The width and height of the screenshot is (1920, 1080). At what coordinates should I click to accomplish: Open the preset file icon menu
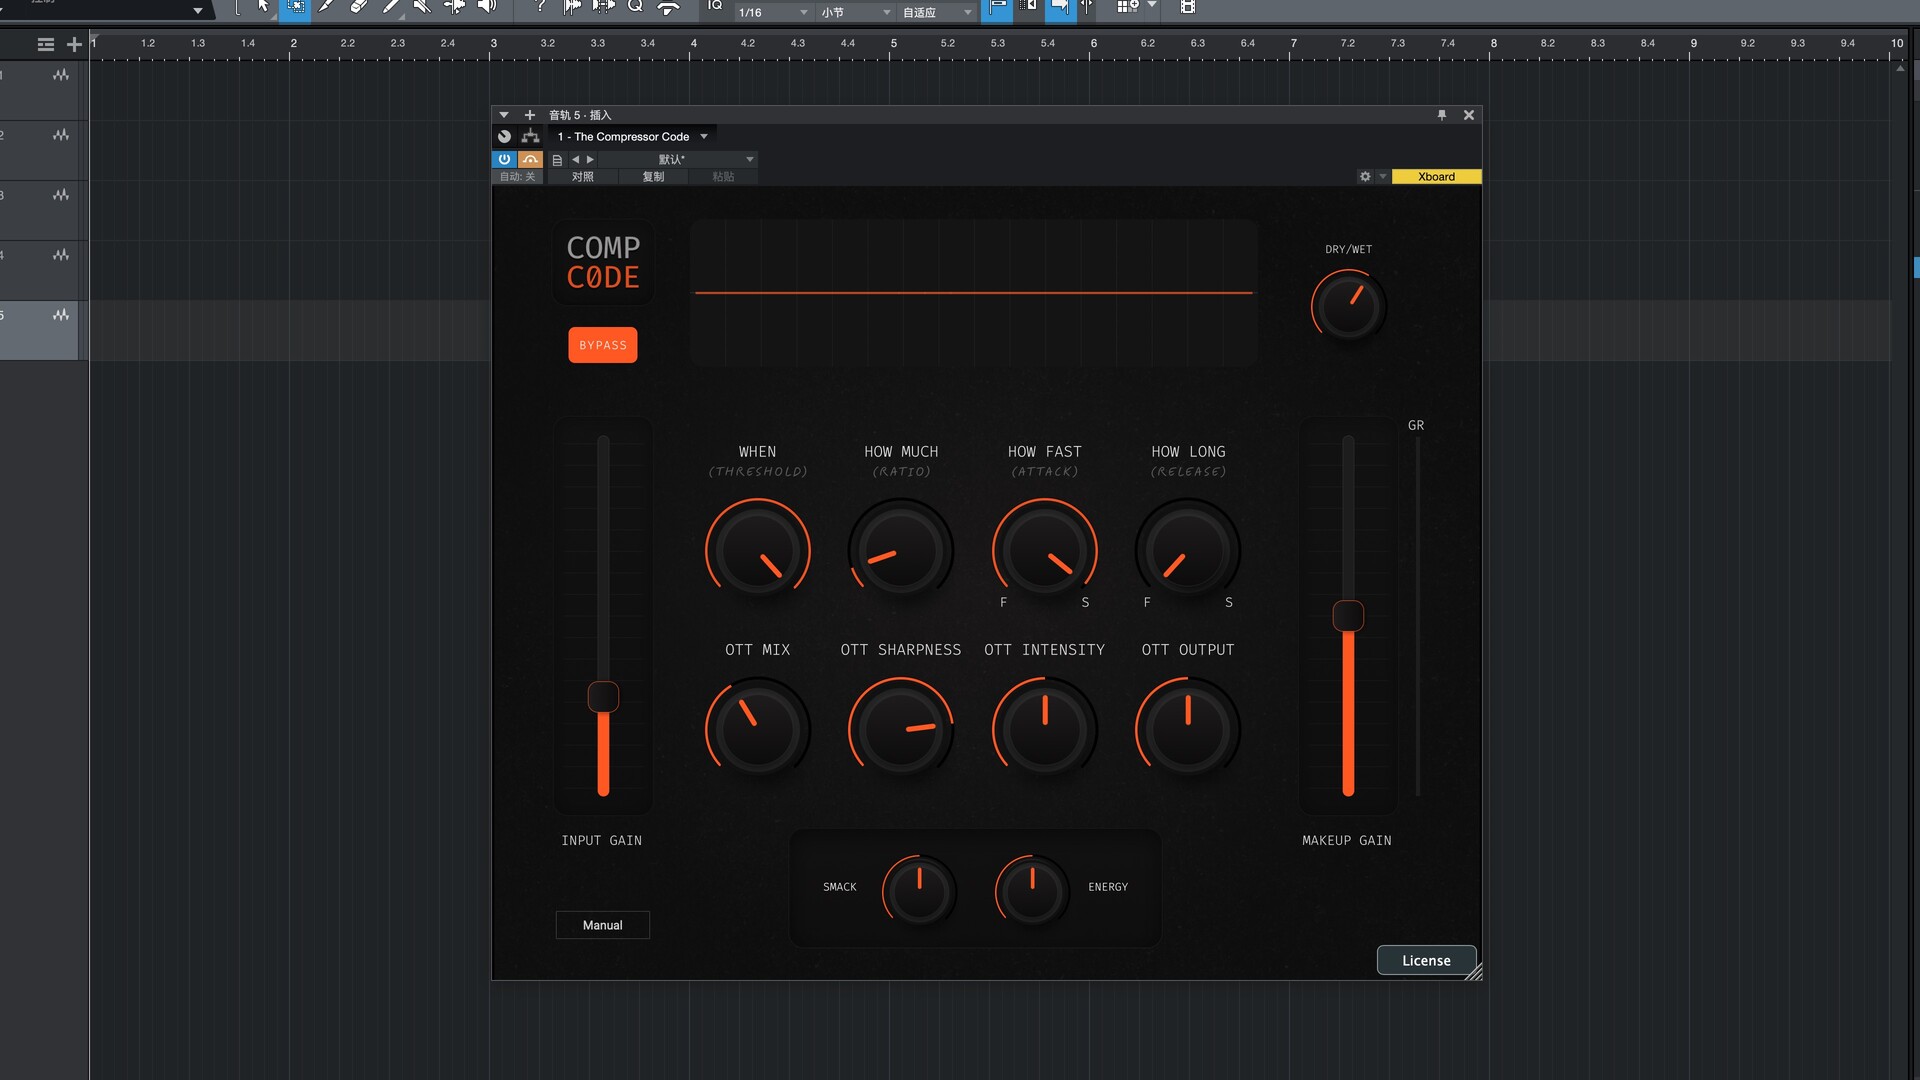(557, 160)
